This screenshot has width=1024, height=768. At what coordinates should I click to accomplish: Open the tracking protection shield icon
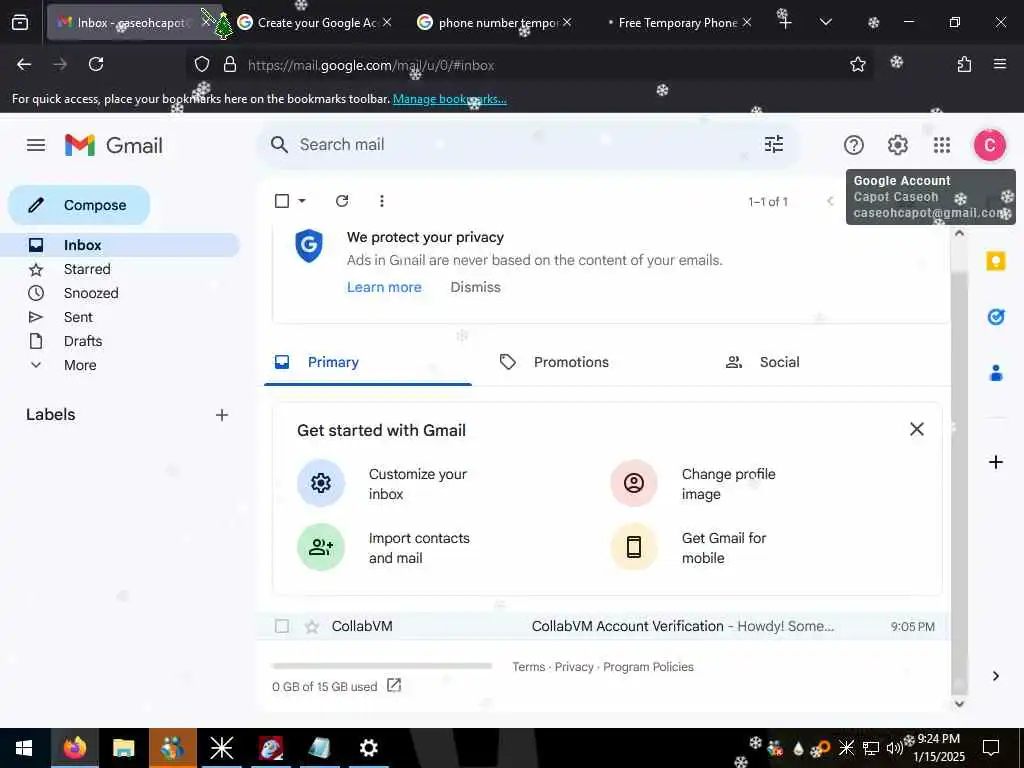[x=202, y=64]
